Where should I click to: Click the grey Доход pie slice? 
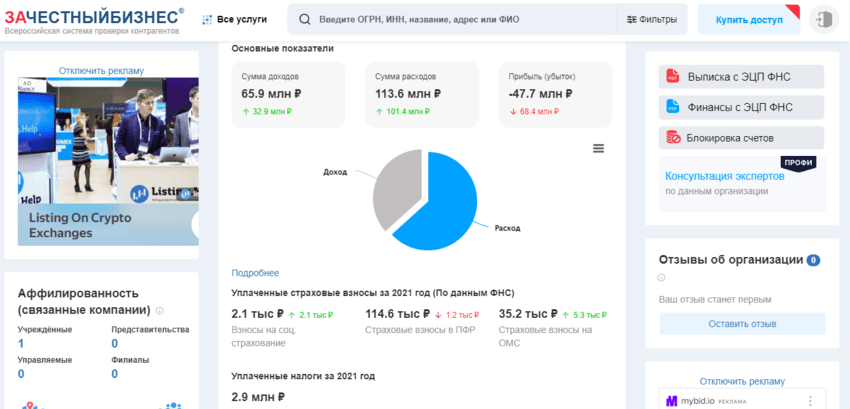tap(396, 187)
